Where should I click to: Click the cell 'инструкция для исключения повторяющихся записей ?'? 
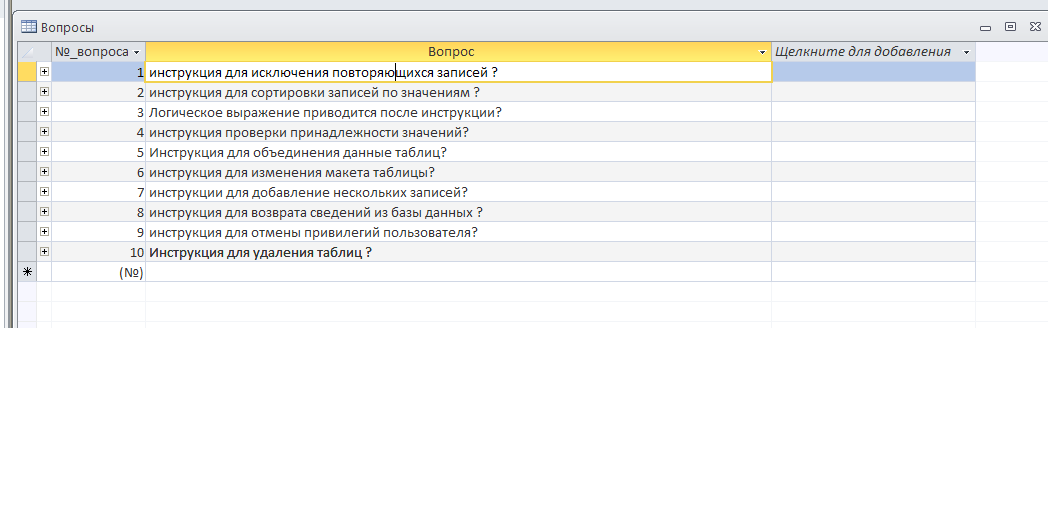[x=458, y=72]
